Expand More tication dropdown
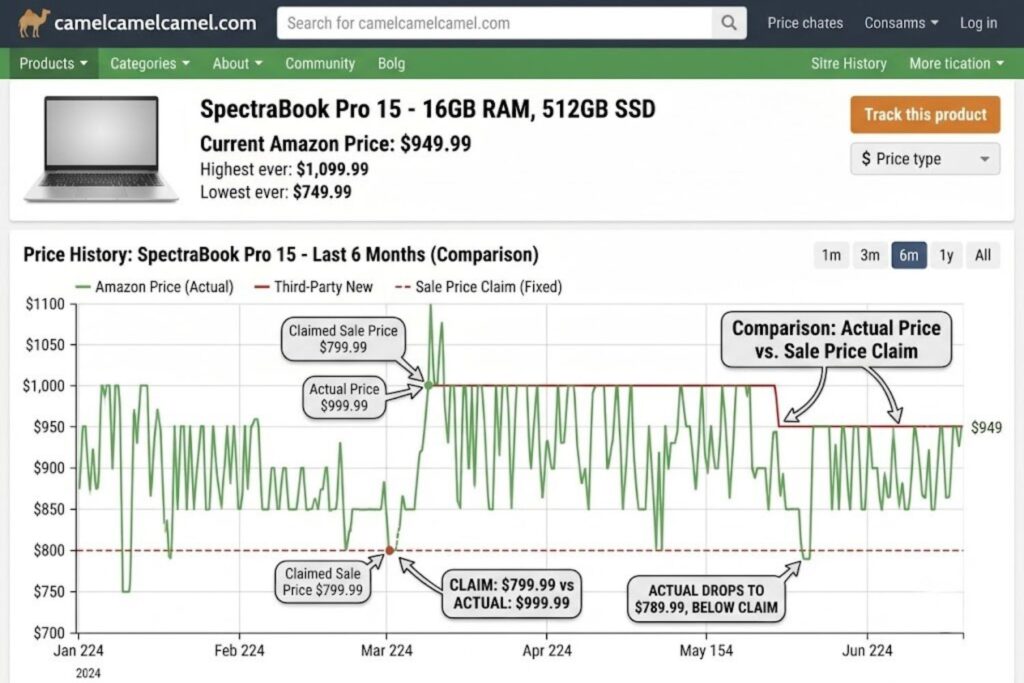This screenshot has height=683, width=1024. coord(956,63)
